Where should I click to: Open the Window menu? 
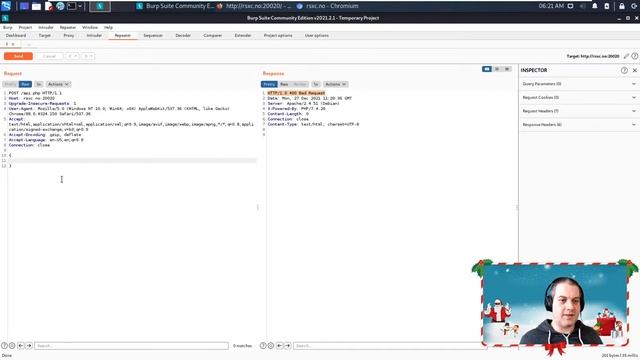(x=90, y=27)
